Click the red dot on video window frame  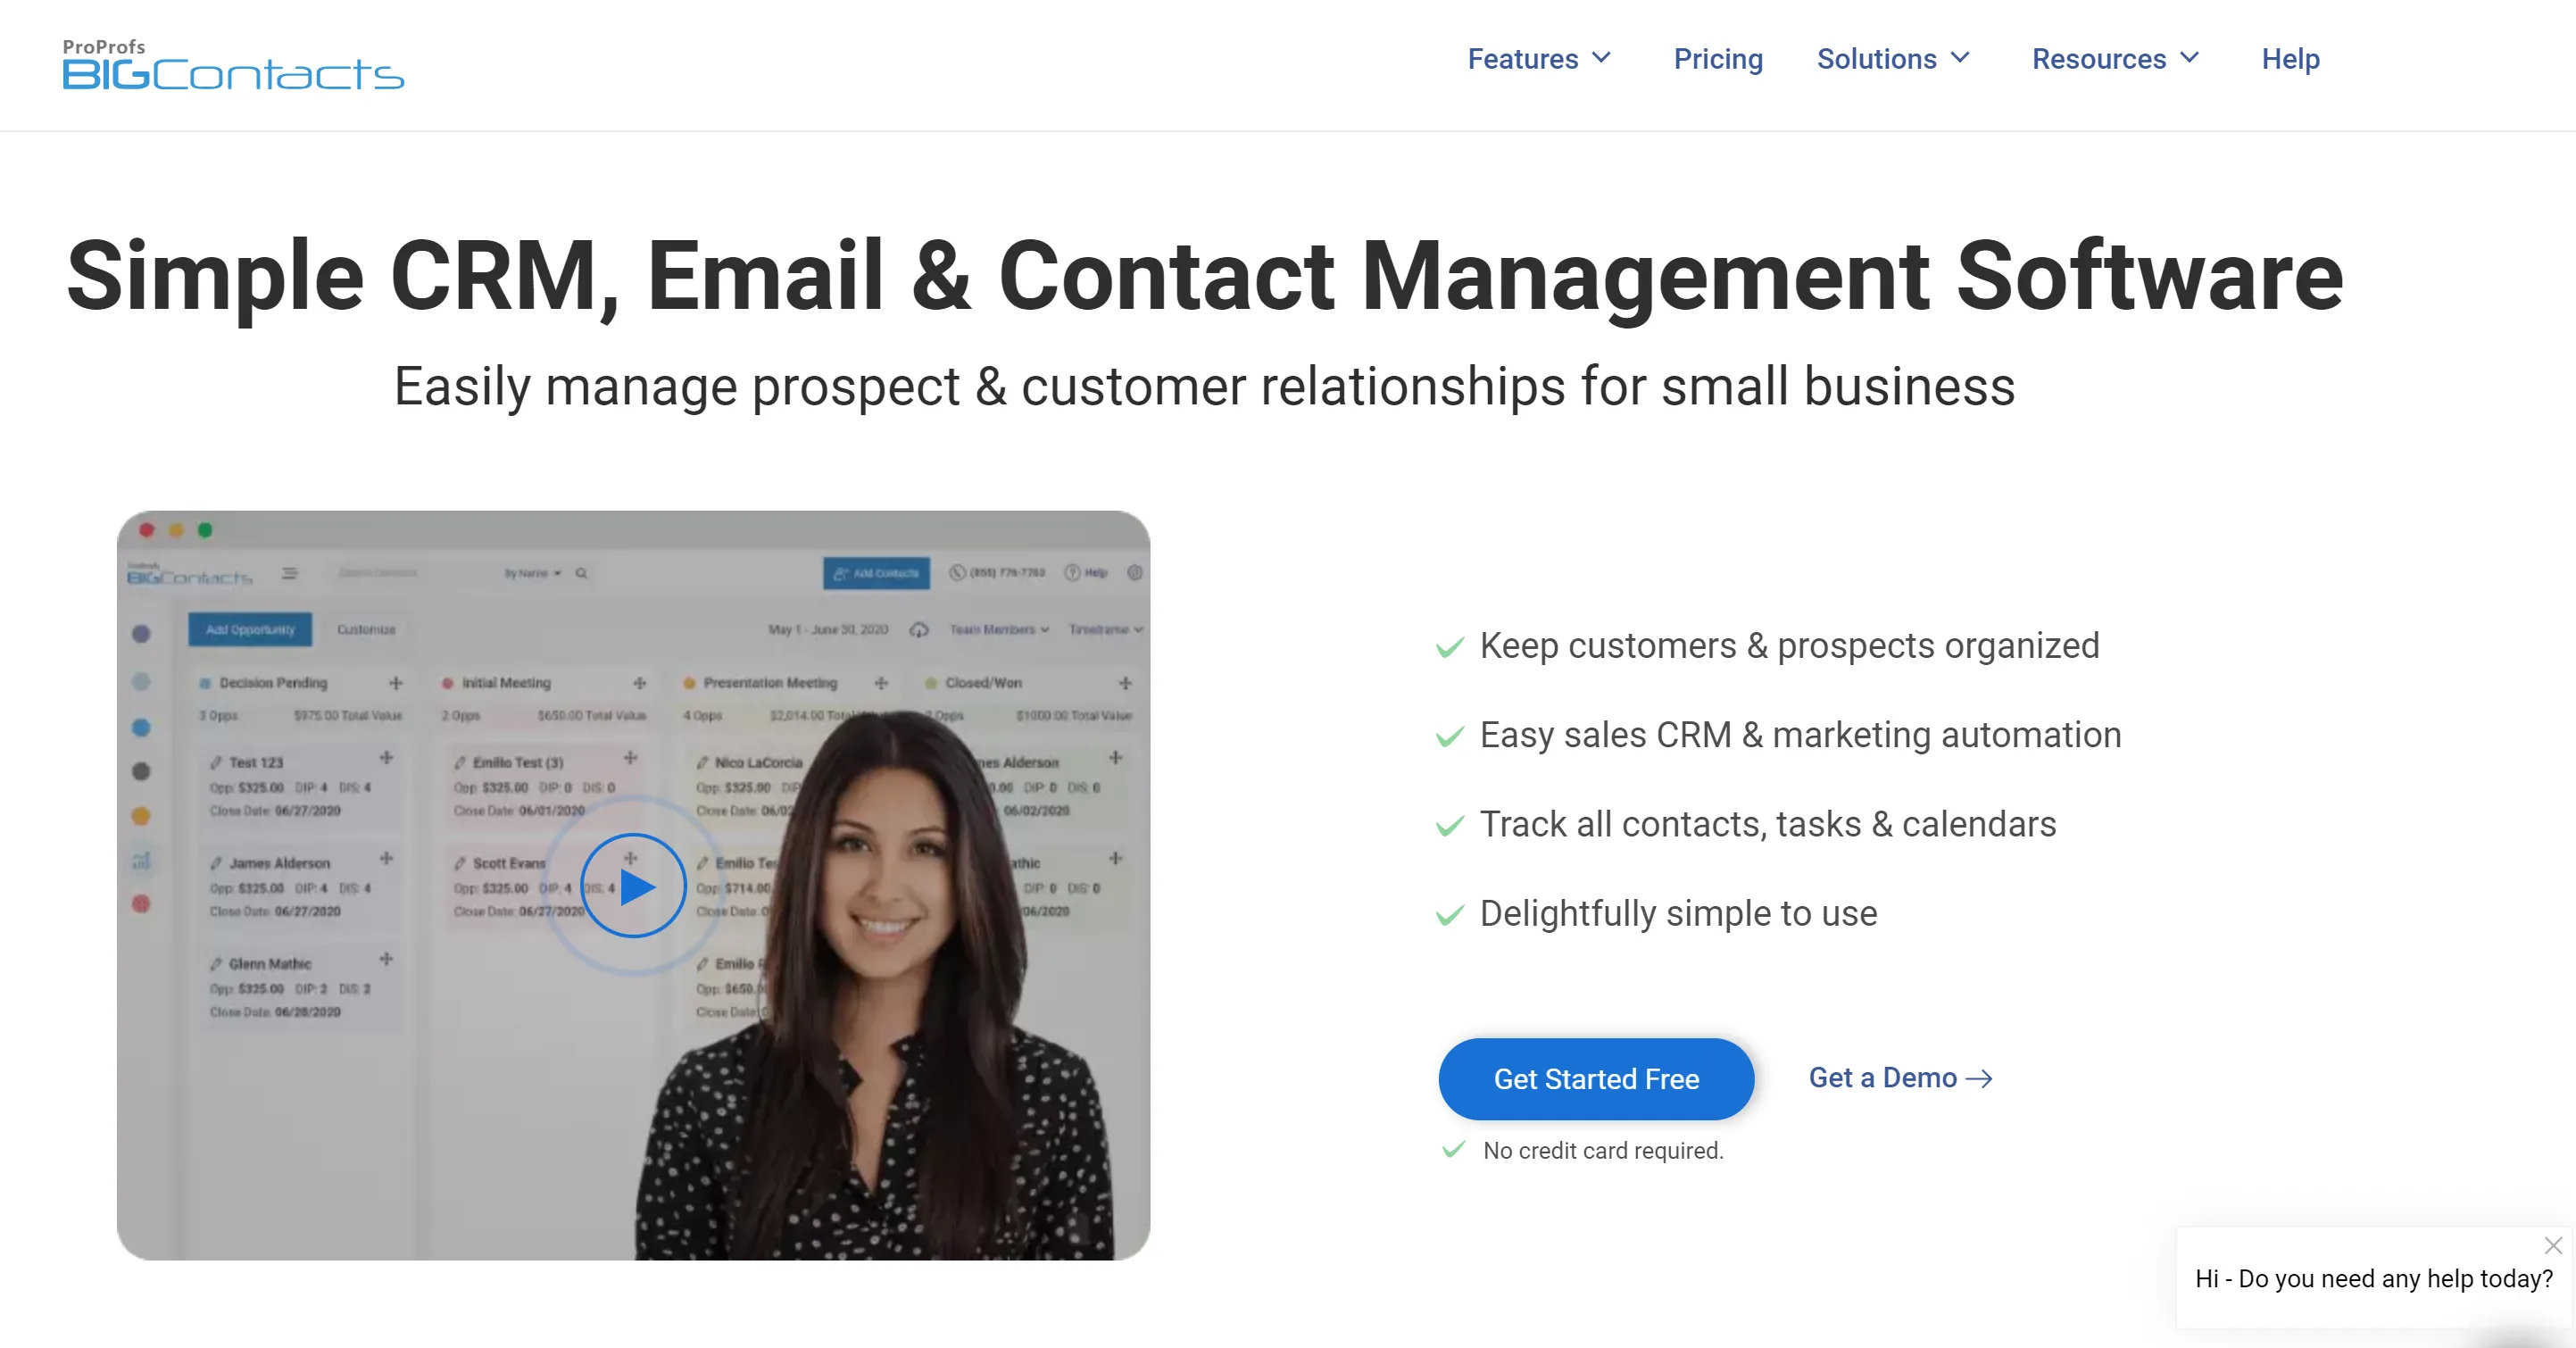(147, 530)
